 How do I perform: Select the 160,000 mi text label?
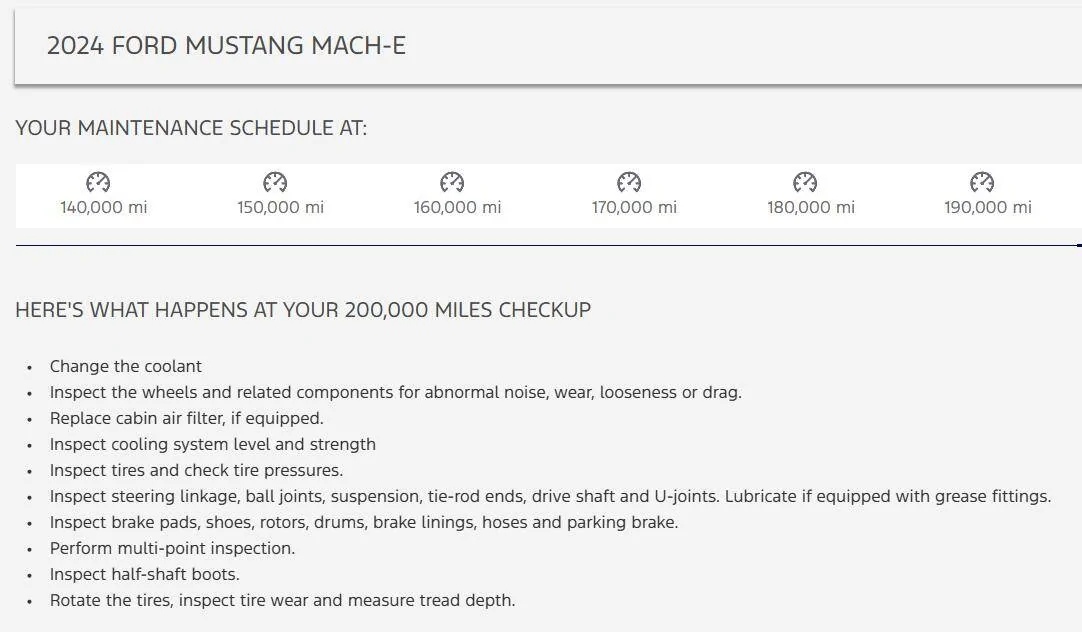click(x=458, y=207)
